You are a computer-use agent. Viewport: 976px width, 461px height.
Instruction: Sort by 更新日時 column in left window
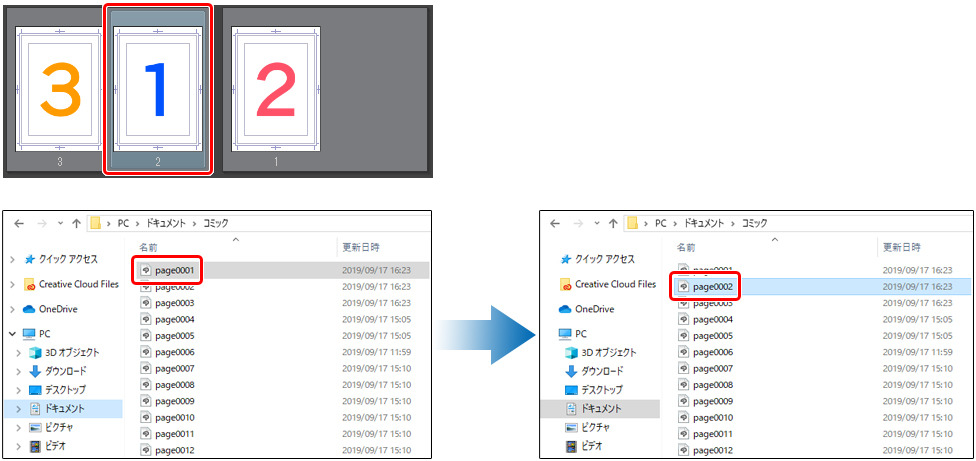pyautogui.click(x=361, y=248)
